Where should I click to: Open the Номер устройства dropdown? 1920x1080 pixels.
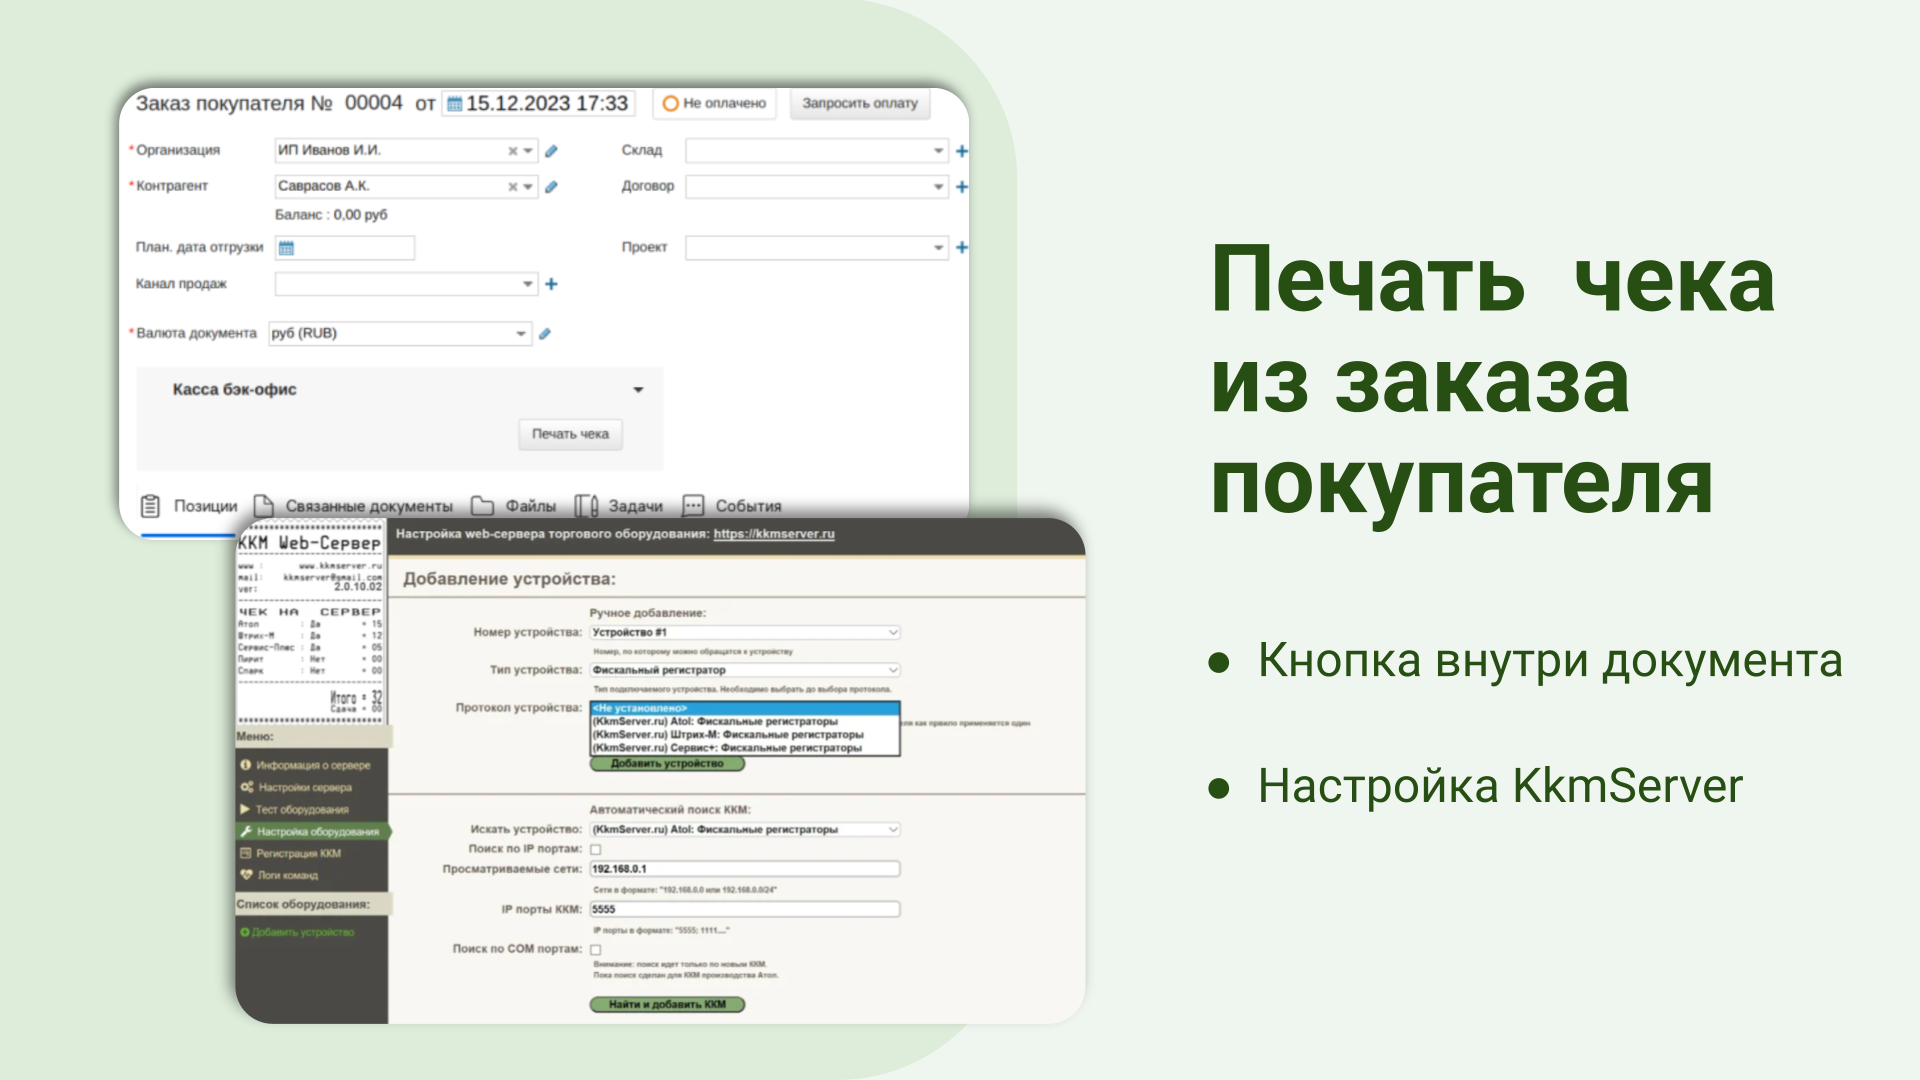click(x=745, y=632)
